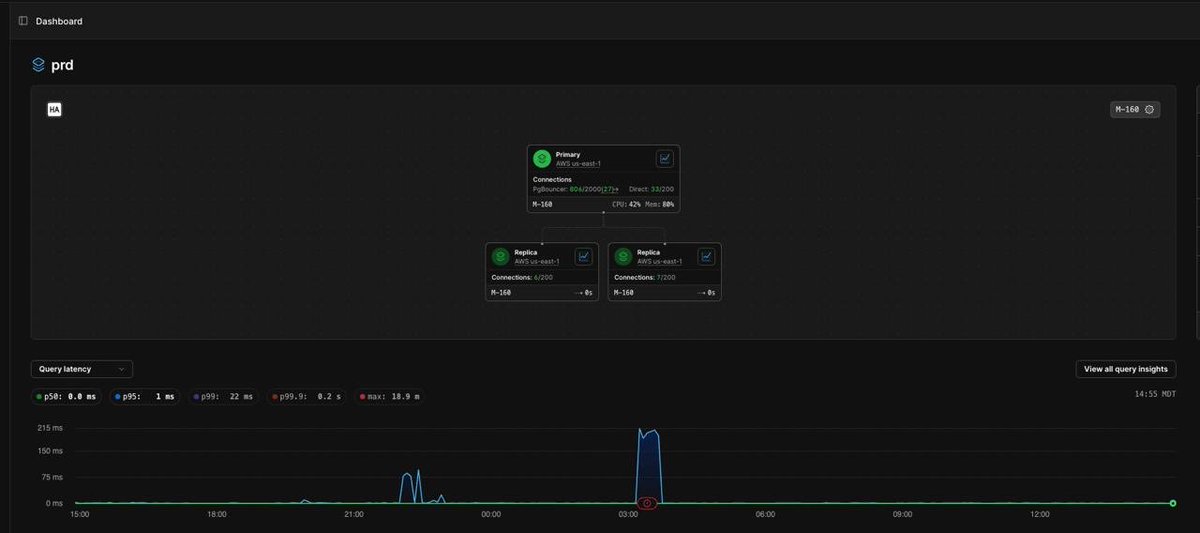
Task: Click the 21:00 time axis label
Action: pyautogui.click(x=354, y=514)
